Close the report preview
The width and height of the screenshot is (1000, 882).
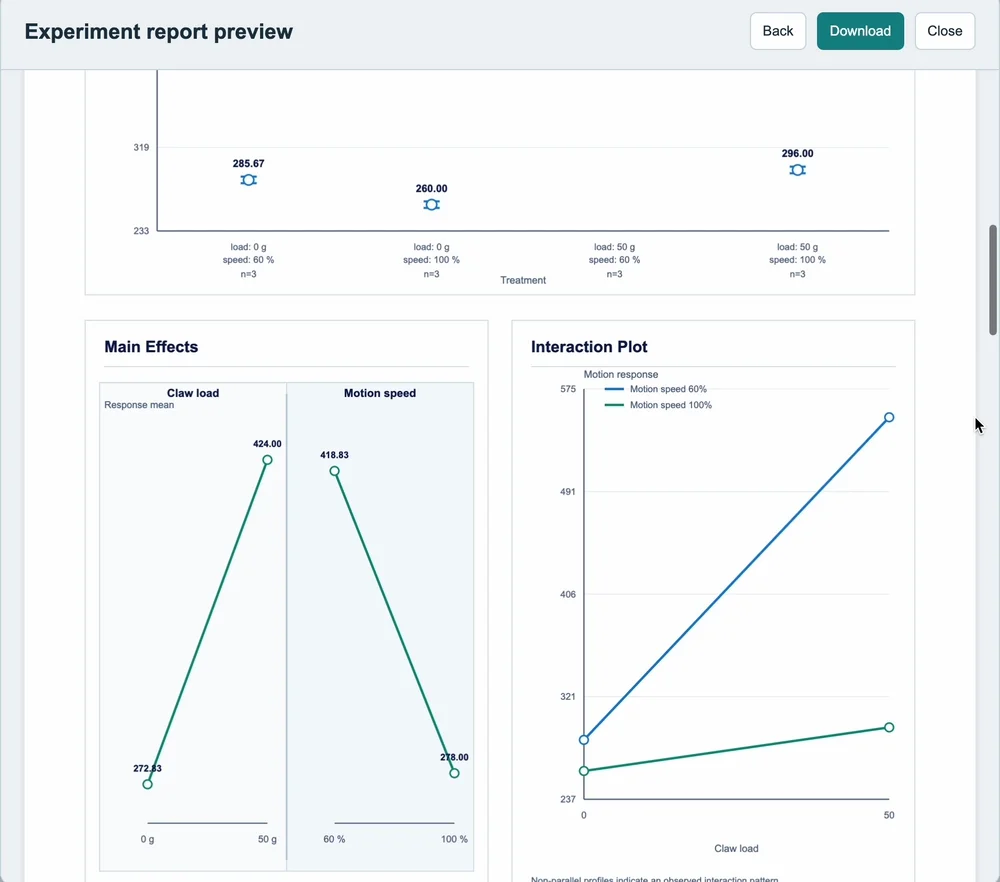coord(945,31)
